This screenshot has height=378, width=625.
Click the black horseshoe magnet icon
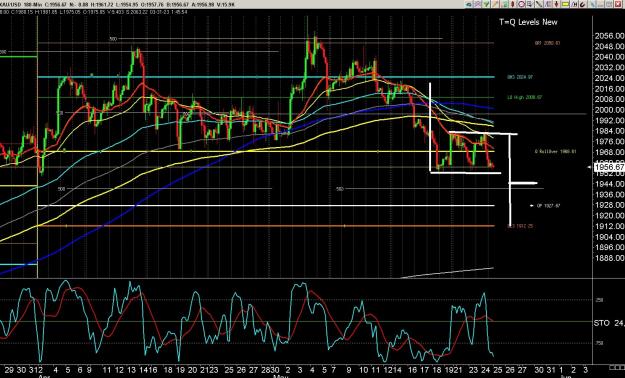click(x=583, y=4)
